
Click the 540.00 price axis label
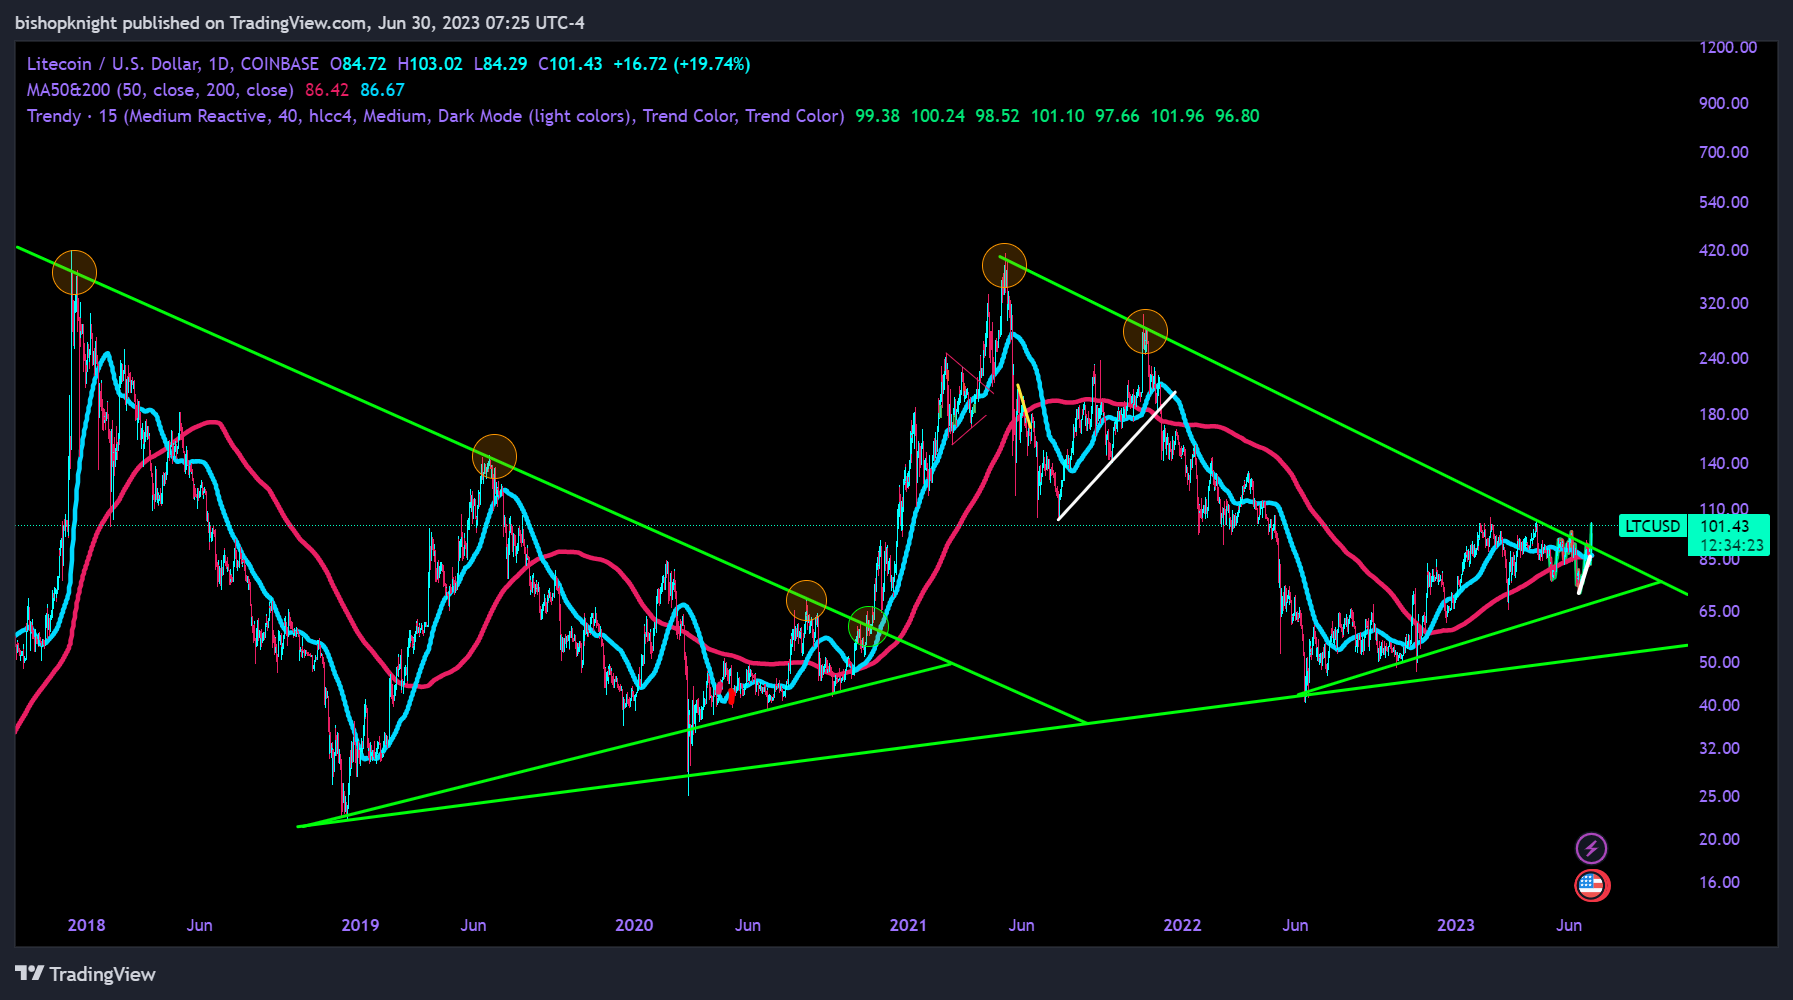[1724, 202]
